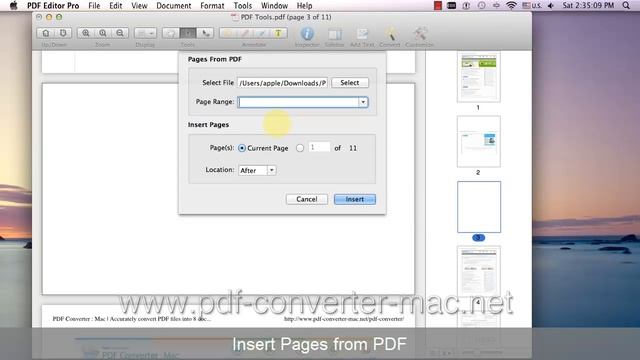
Task: Click the red menu bar status icon
Action: (438, 6)
